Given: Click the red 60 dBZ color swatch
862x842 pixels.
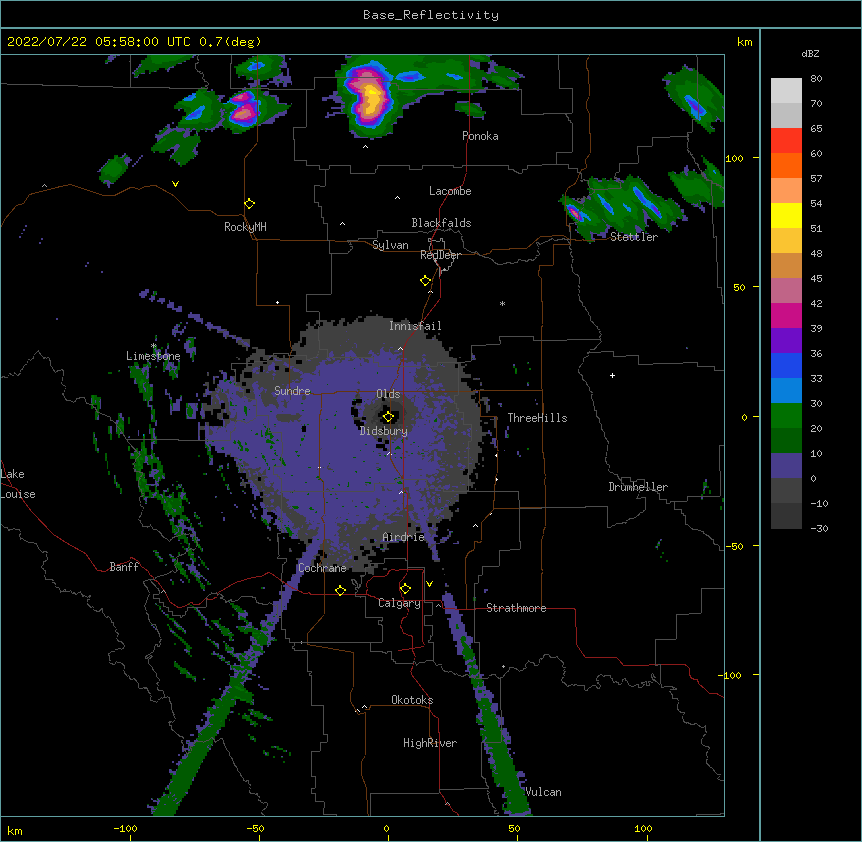Looking at the screenshot, I should (x=786, y=141).
